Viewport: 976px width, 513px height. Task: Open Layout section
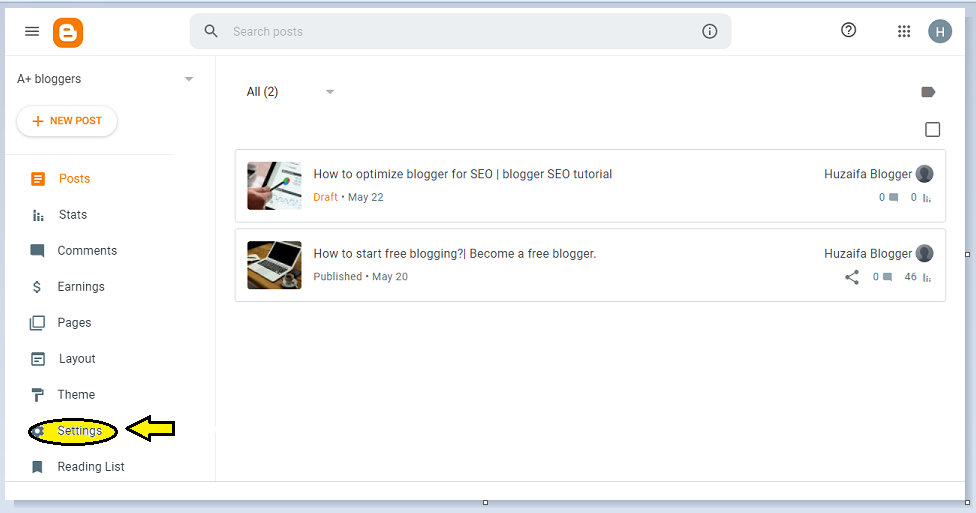tap(77, 359)
